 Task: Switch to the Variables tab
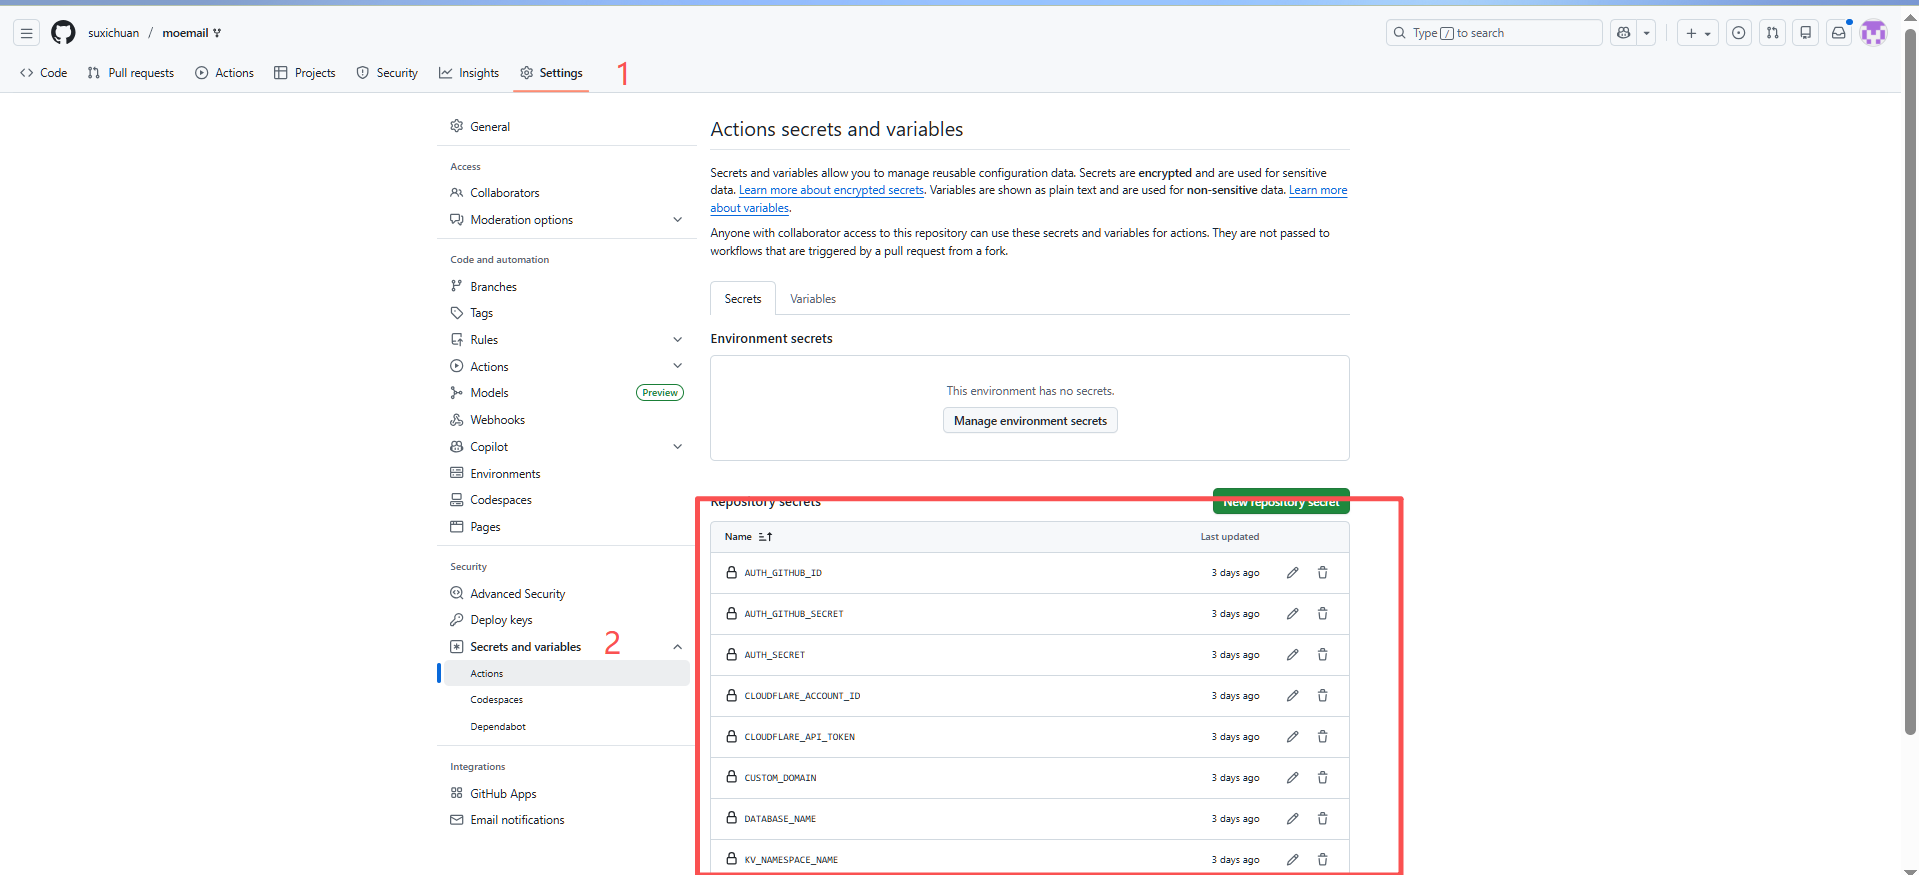pyautogui.click(x=812, y=299)
